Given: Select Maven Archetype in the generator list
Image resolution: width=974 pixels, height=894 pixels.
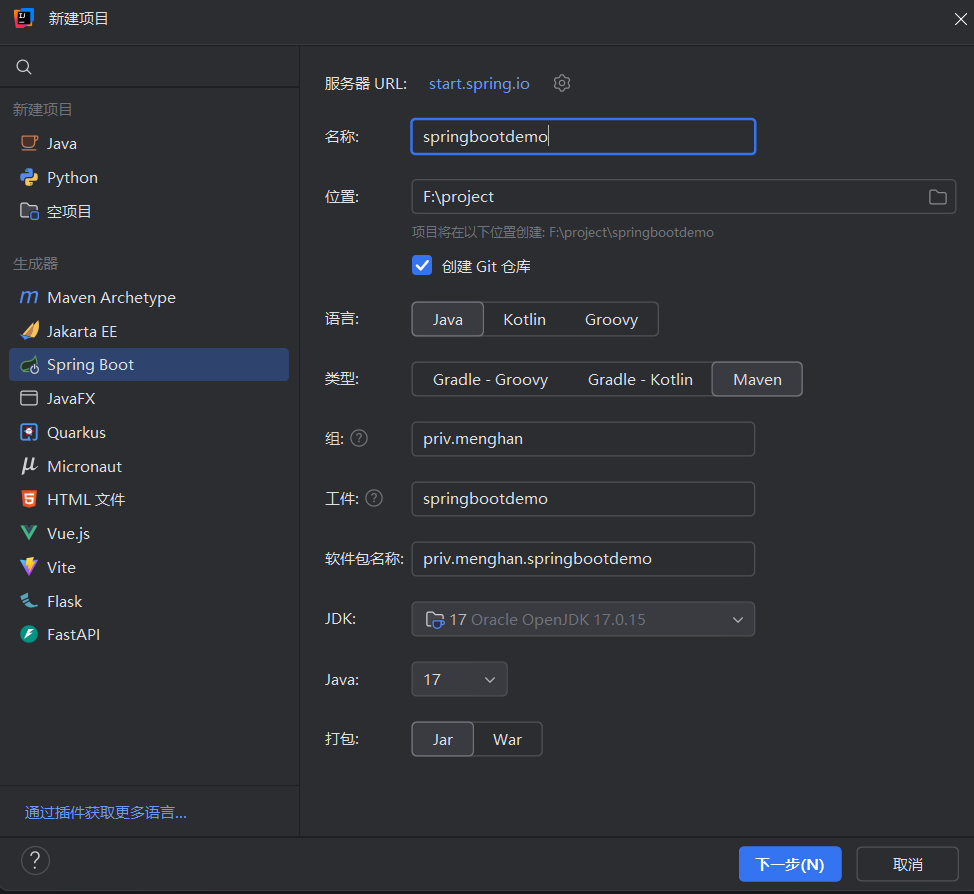Looking at the screenshot, I should point(110,297).
